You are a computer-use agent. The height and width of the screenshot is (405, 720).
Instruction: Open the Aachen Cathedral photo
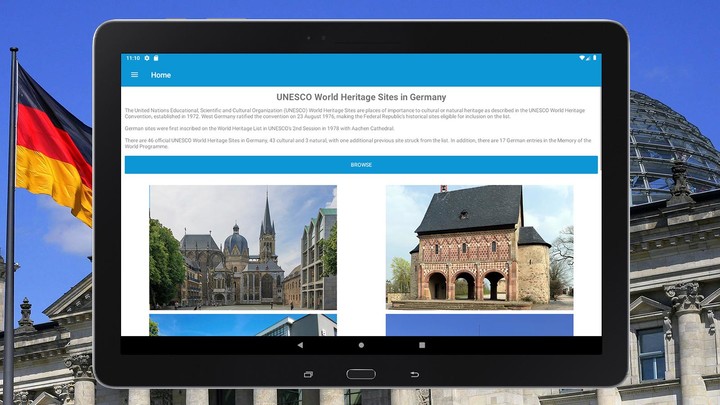(x=243, y=247)
